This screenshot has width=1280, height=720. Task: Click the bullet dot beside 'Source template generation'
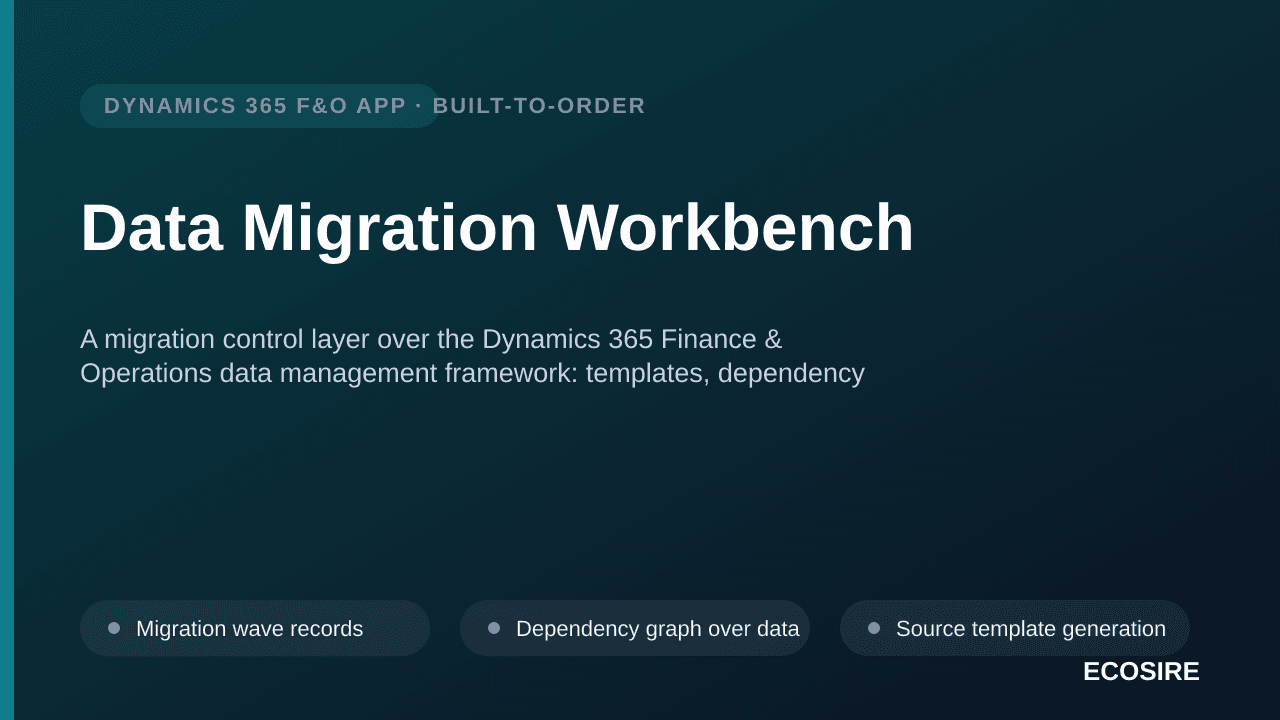(x=874, y=628)
